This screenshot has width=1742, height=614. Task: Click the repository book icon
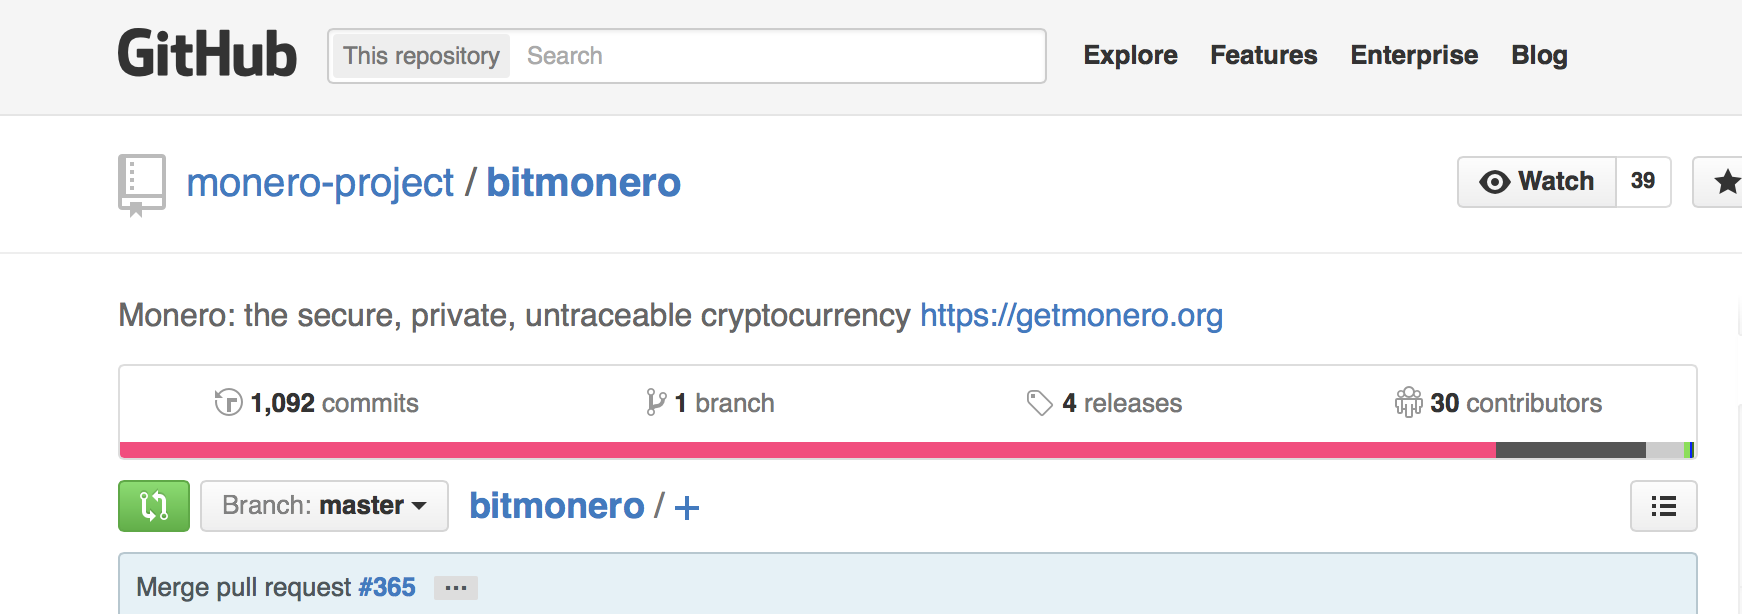coord(142,185)
